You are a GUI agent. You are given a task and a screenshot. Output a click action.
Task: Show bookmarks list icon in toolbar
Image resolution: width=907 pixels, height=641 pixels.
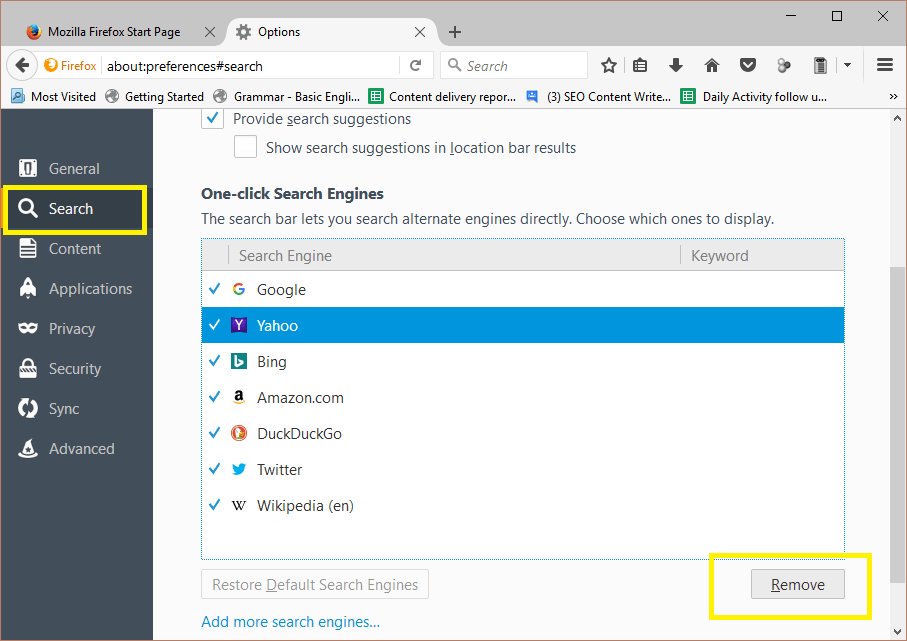640,65
